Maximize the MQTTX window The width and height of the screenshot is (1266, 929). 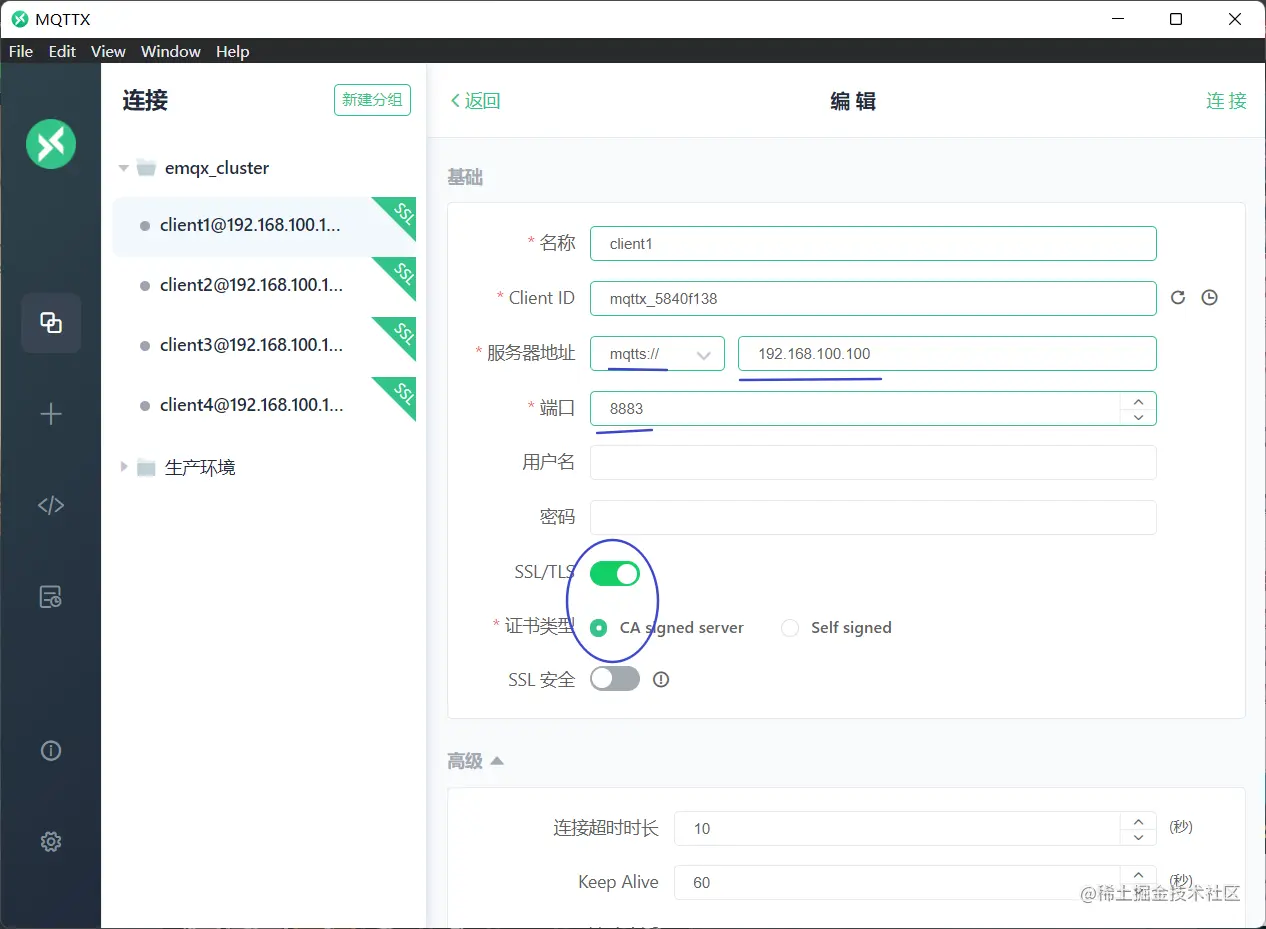(x=1176, y=19)
